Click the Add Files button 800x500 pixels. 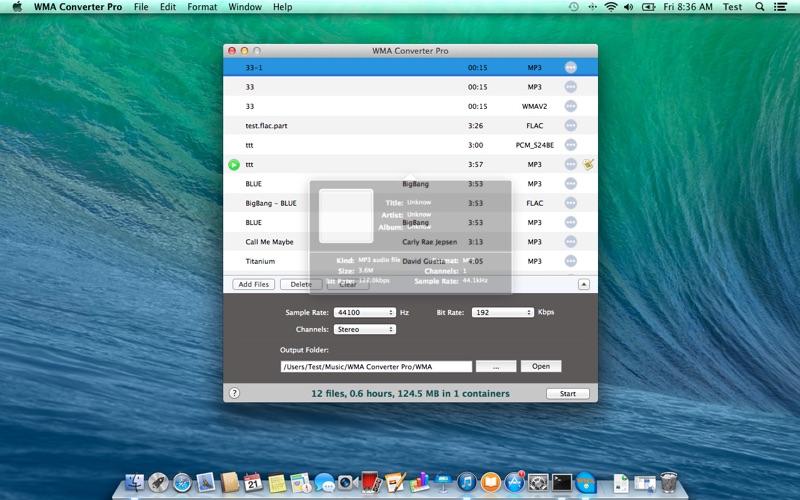coord(254,284)
